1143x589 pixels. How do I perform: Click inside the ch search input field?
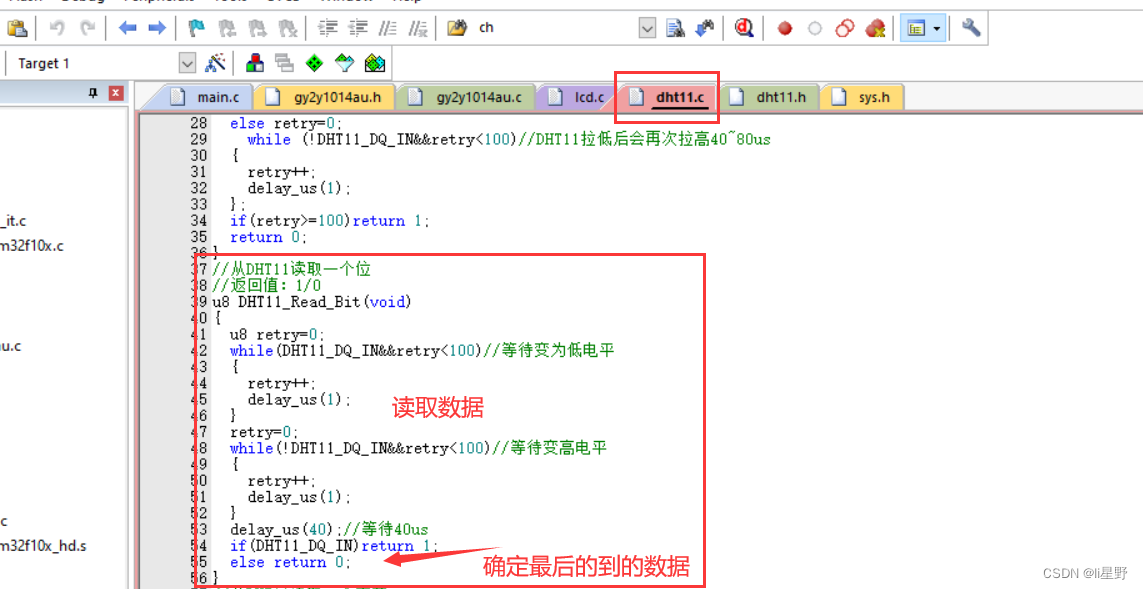(550, 28)
